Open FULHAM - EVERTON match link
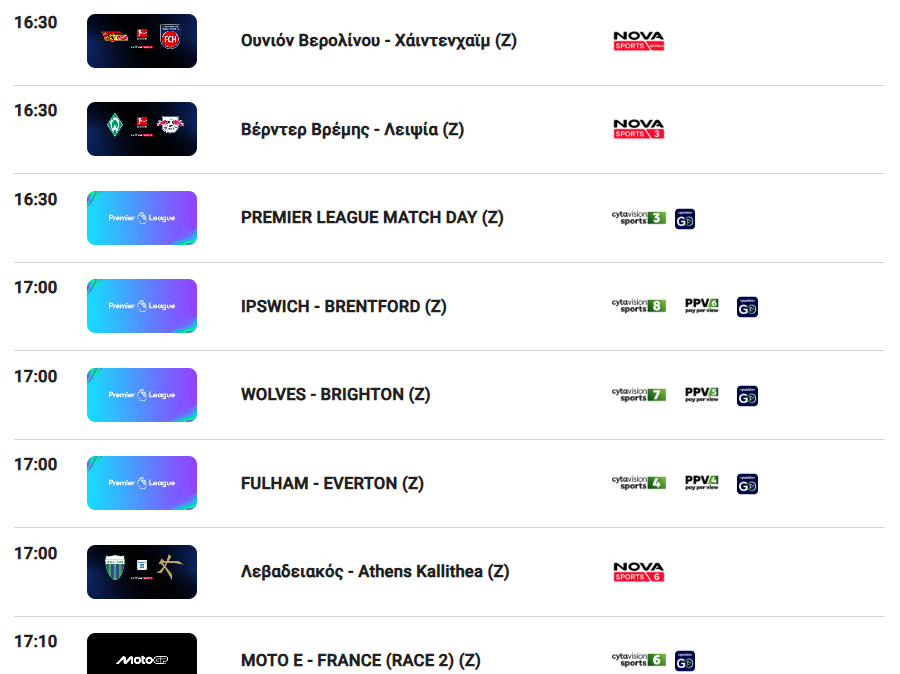This screenshot has height=674, width=900. click(x=332, y=483)
